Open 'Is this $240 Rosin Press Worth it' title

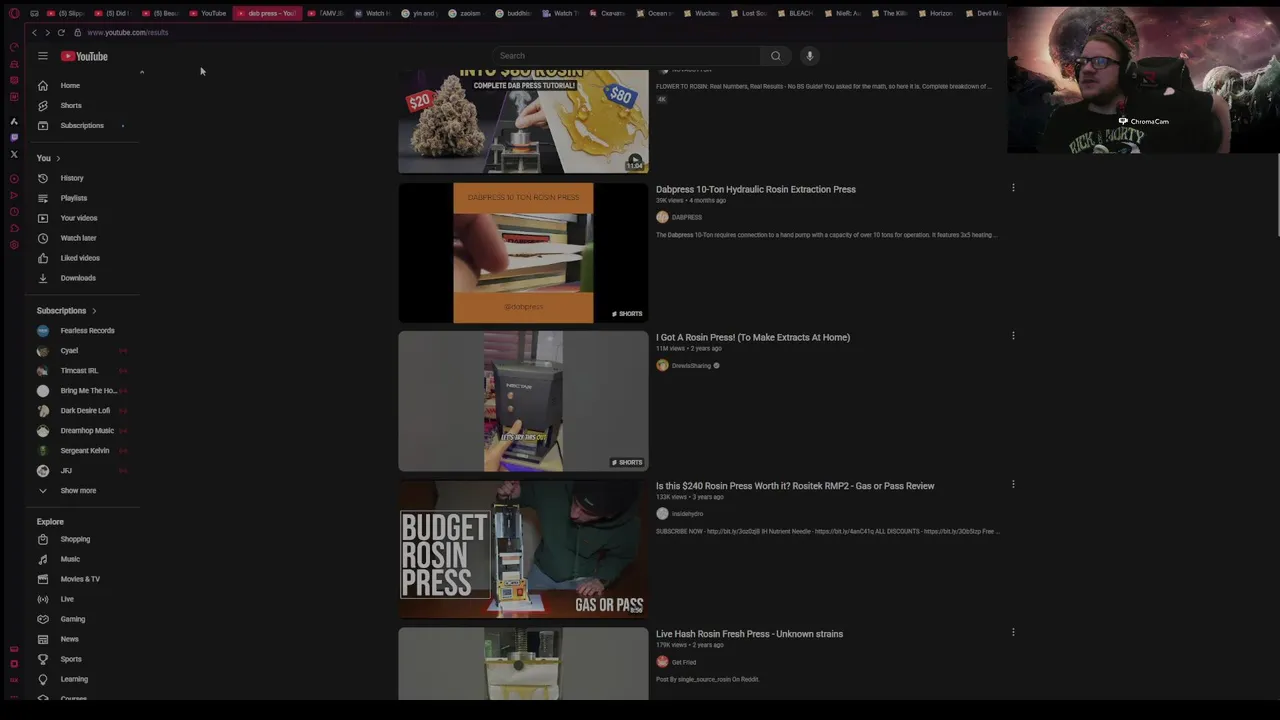coord(795,486)
